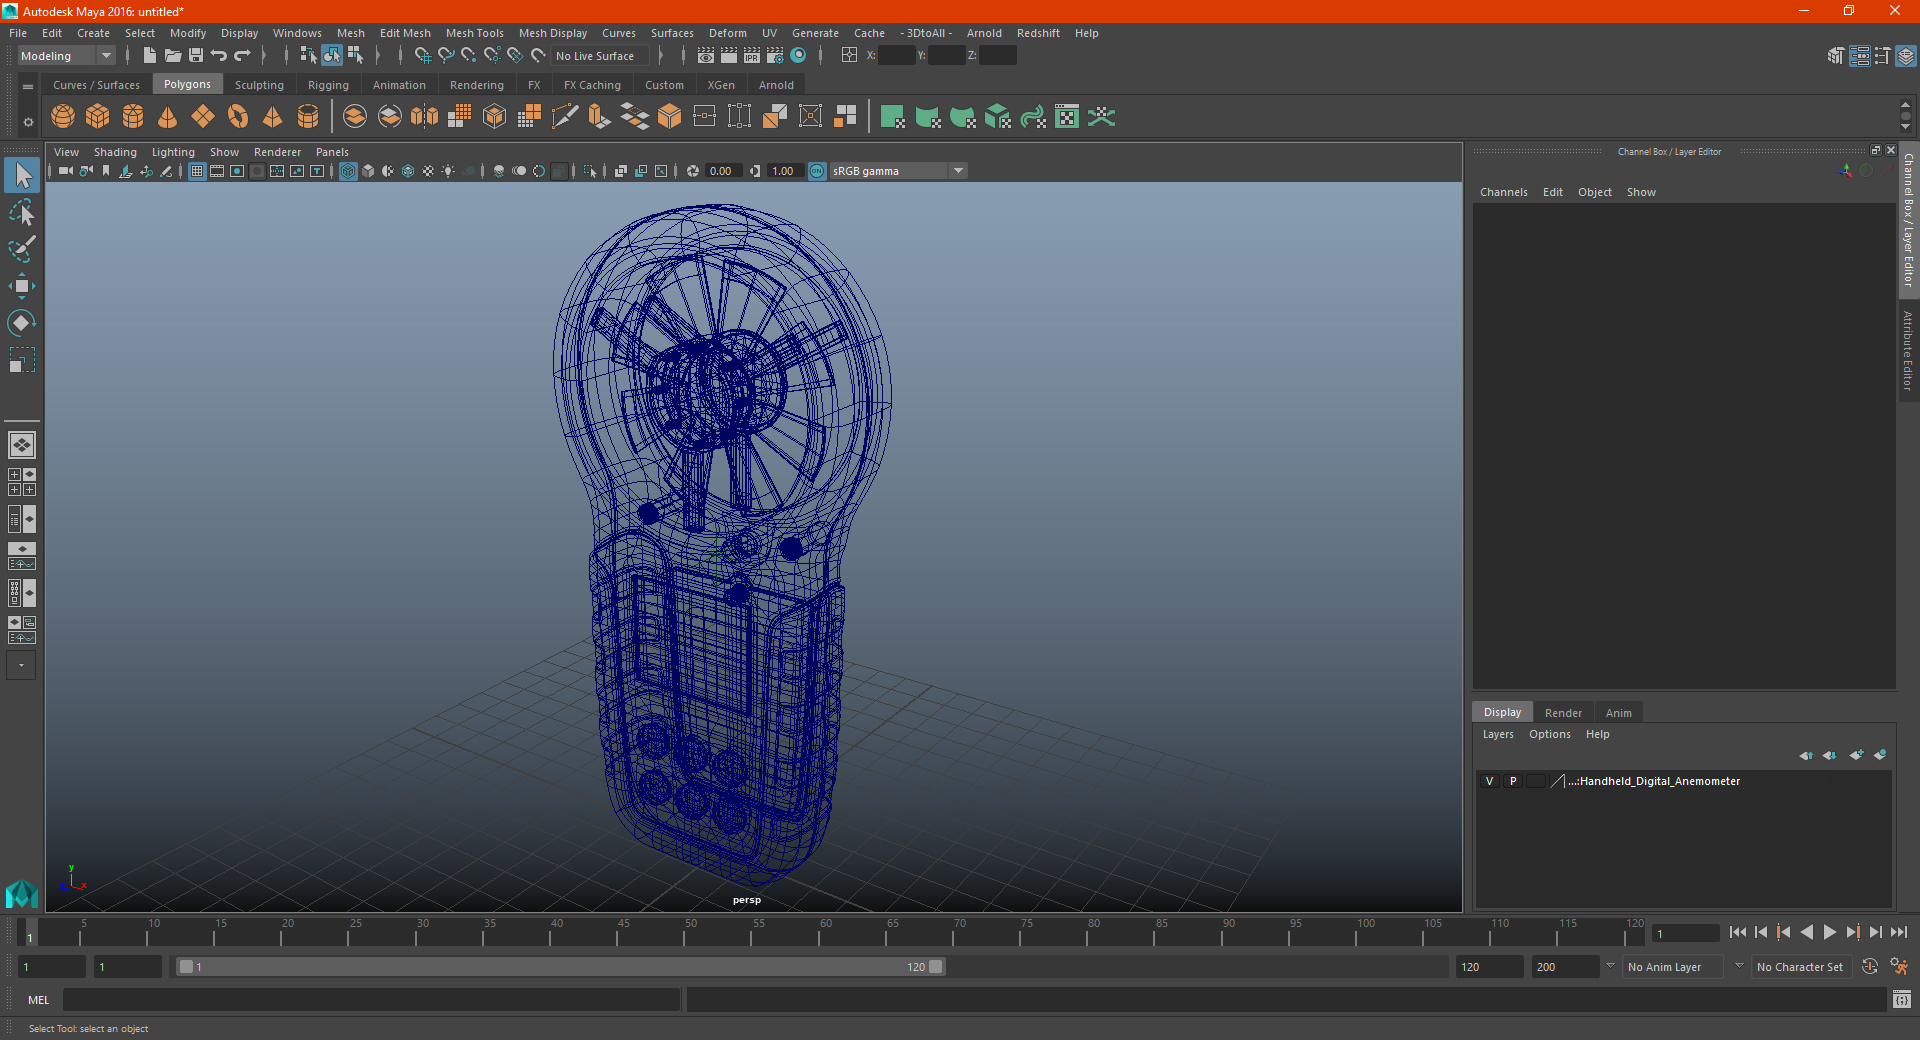Viewport: 1920px width, 1040px height.
Task: Toggle auto keyframe button
Action: (x=1870, y=967)
